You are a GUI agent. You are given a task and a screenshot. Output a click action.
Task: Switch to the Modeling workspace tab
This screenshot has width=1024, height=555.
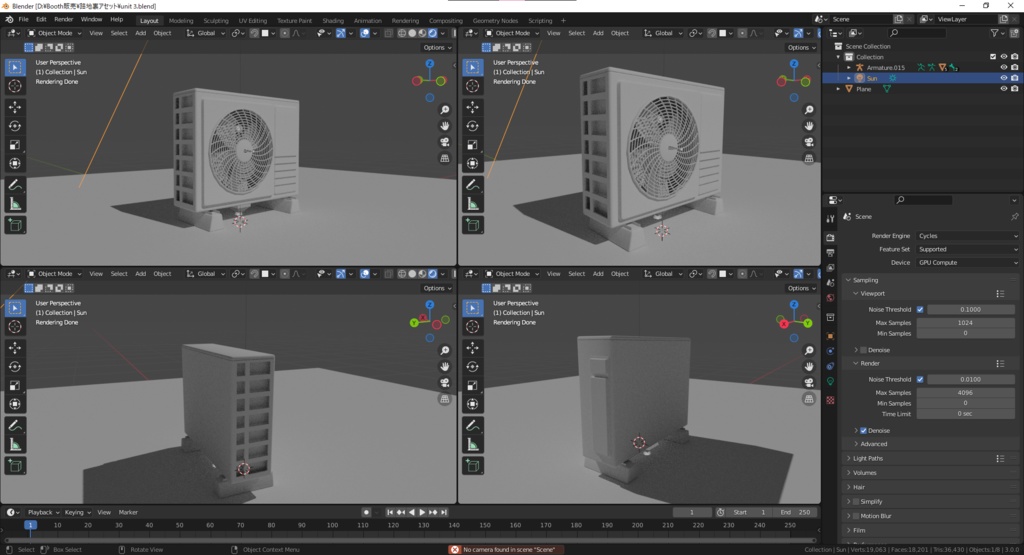tap(181, 20)
